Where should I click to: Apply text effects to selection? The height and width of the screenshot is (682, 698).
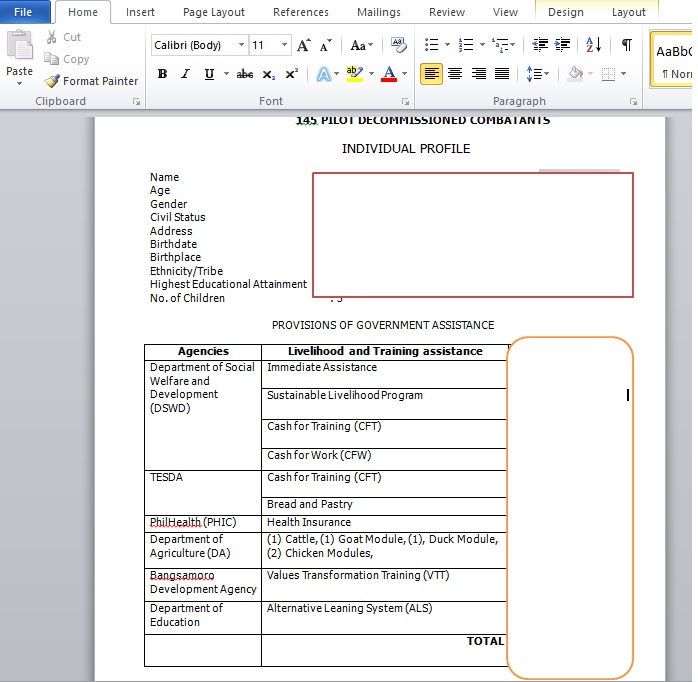pos(324,74)
